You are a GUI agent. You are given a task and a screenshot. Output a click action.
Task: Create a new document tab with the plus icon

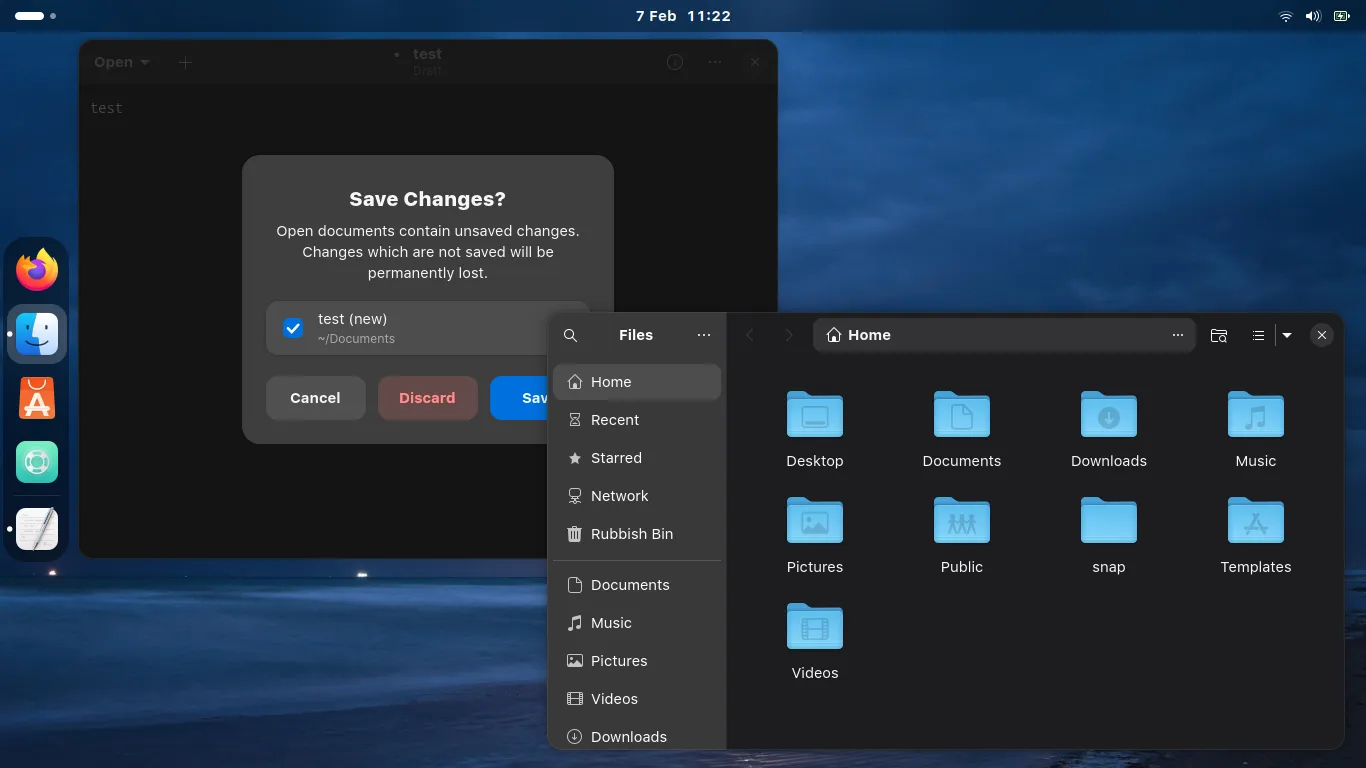point(185,62)
